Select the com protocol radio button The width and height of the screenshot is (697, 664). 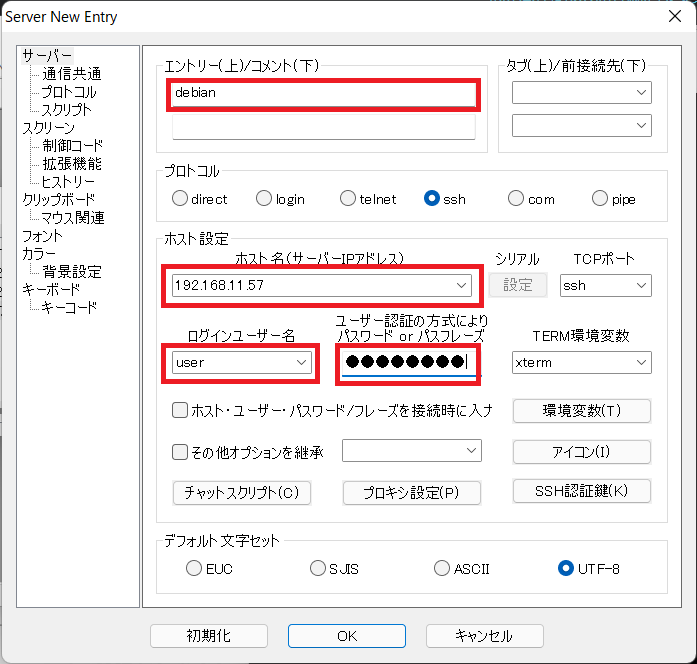[x=516, y=198]
